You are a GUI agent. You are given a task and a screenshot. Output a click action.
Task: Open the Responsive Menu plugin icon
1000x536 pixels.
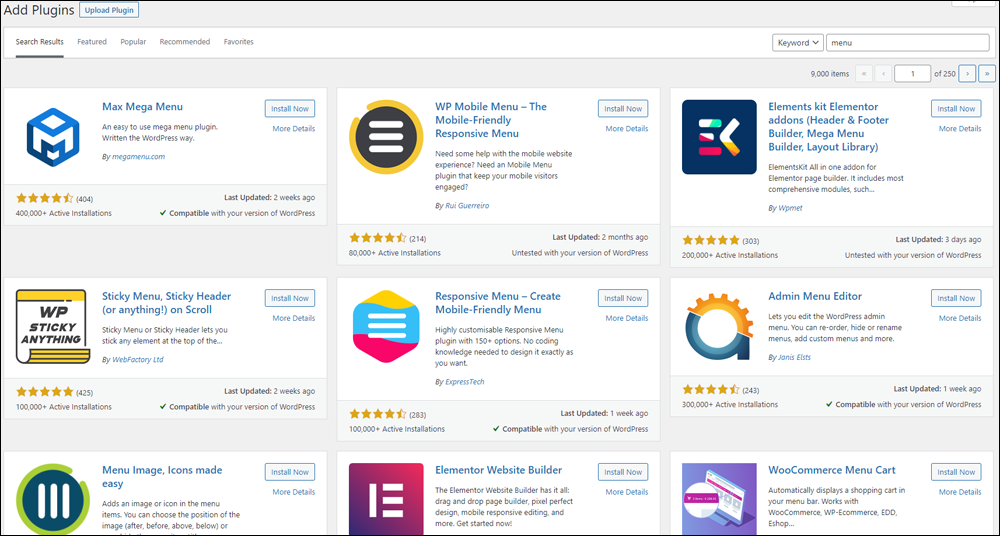[x=386, y=327]
